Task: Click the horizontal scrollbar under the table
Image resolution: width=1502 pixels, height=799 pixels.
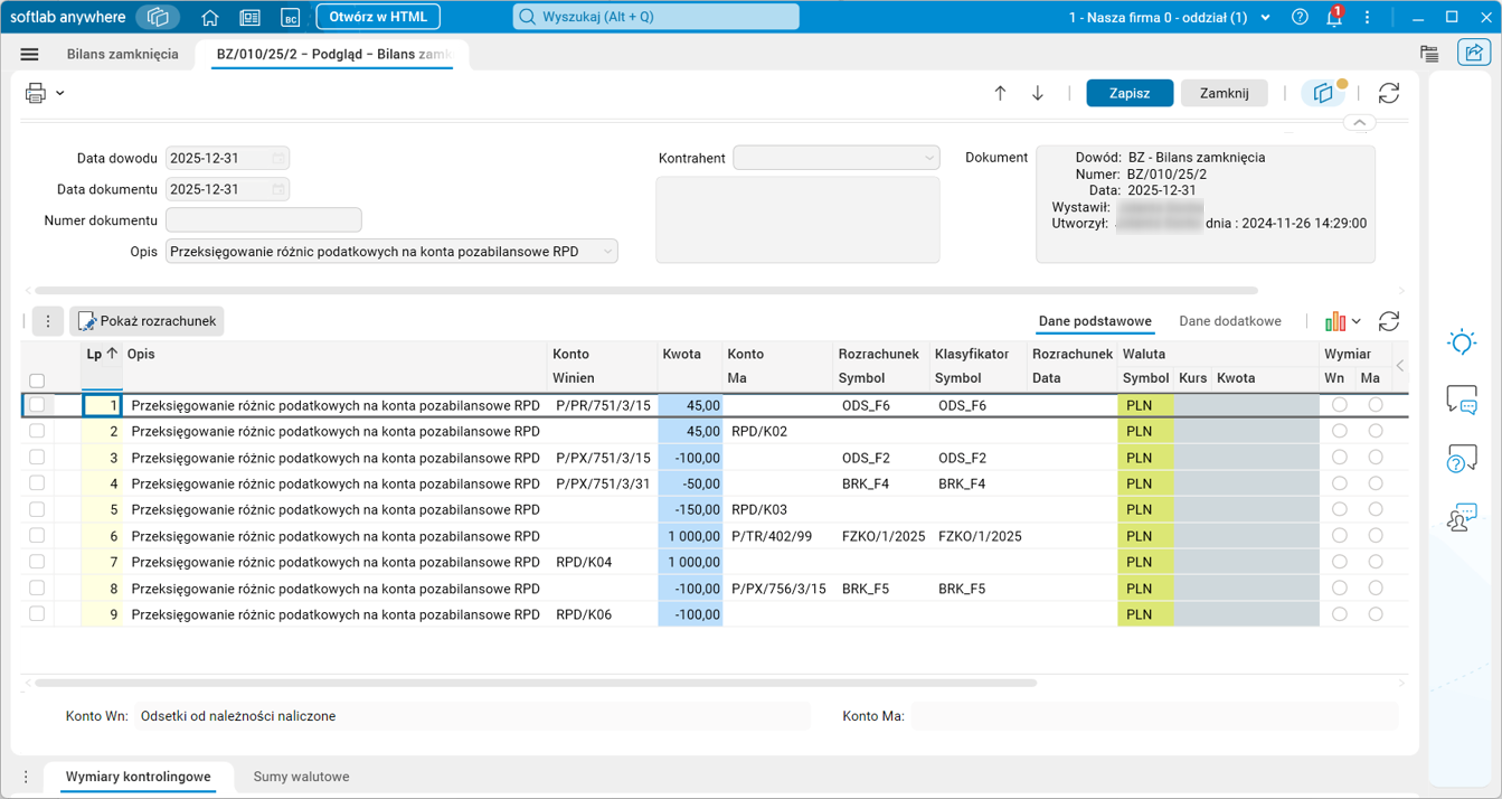Action: [x=535, y=683]
